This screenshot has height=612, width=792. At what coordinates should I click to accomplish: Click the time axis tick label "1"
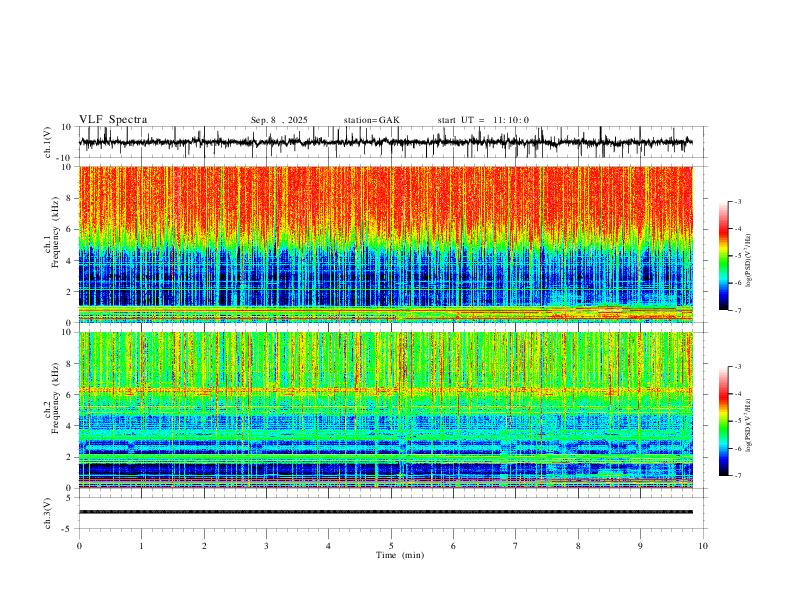[x=141, y=546]
